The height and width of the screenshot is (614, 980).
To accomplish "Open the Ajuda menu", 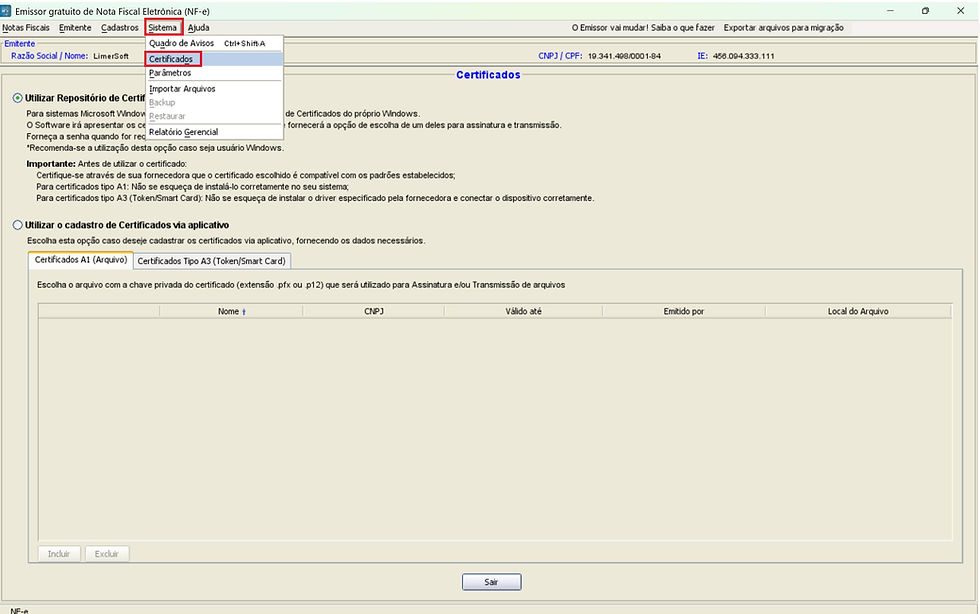I will pyautogui.click(x=199, y=28).
